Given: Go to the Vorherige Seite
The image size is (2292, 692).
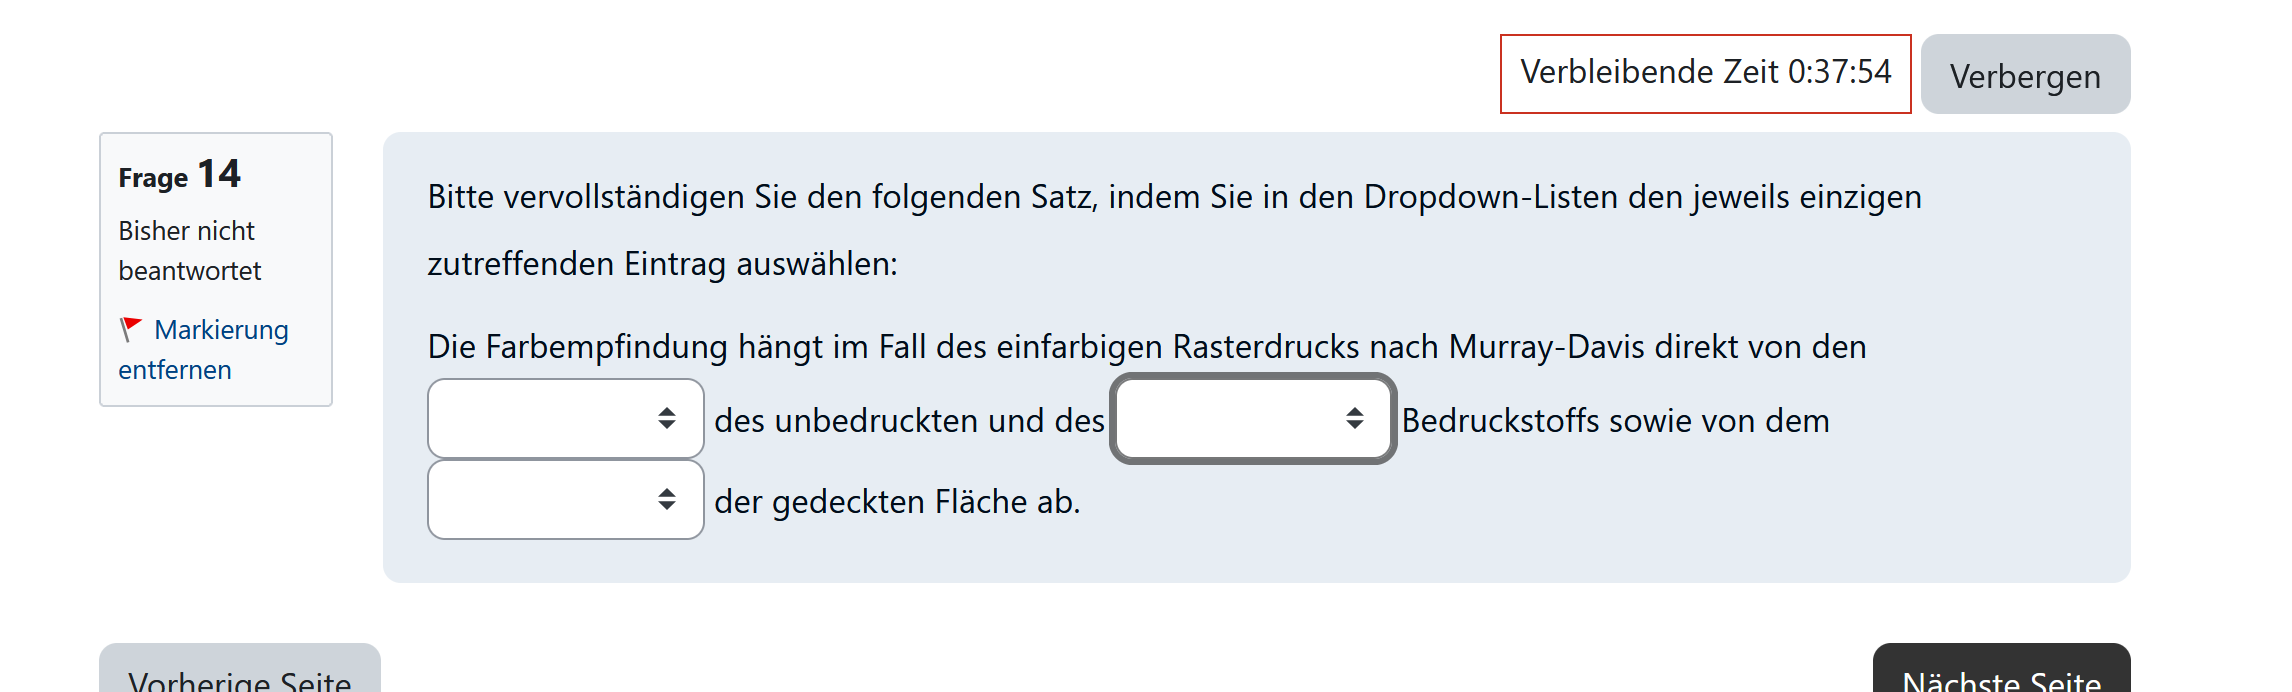Looking at the screenshot, I should coord(240,677).
